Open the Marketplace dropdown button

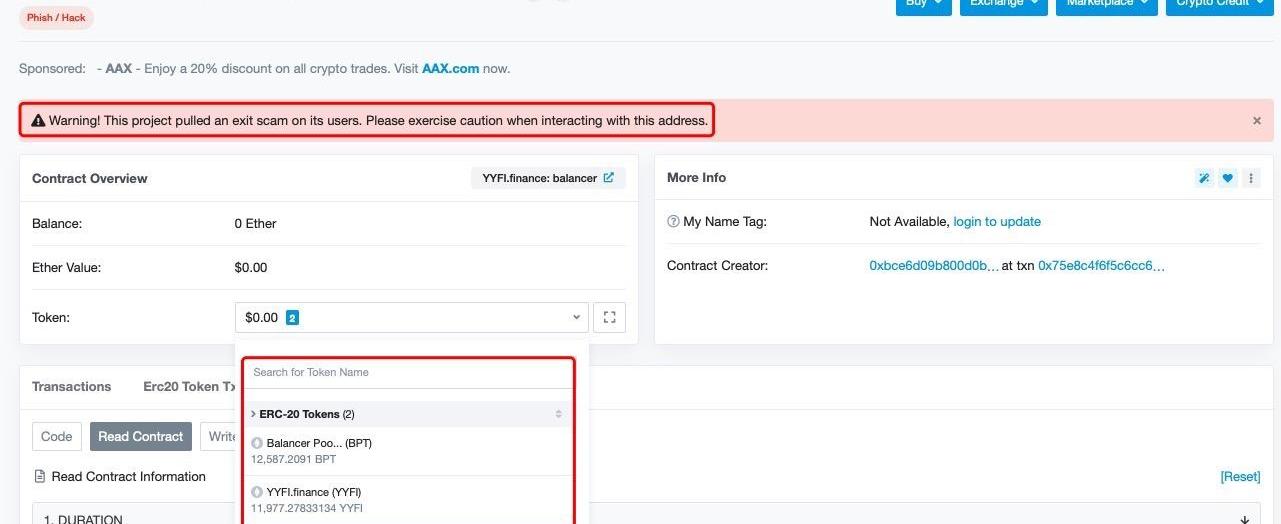pyautogui.click(x=1106, y=5)
